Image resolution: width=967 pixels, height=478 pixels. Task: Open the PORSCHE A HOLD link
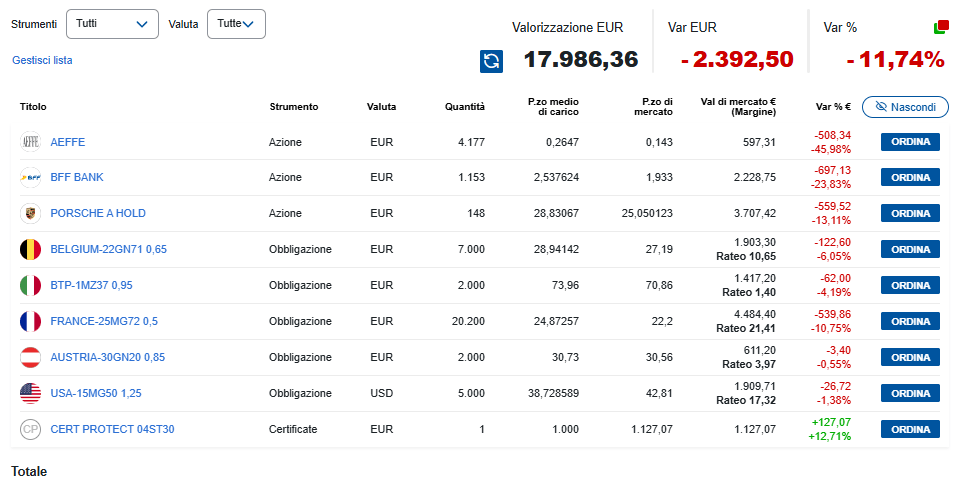point(98,213)
